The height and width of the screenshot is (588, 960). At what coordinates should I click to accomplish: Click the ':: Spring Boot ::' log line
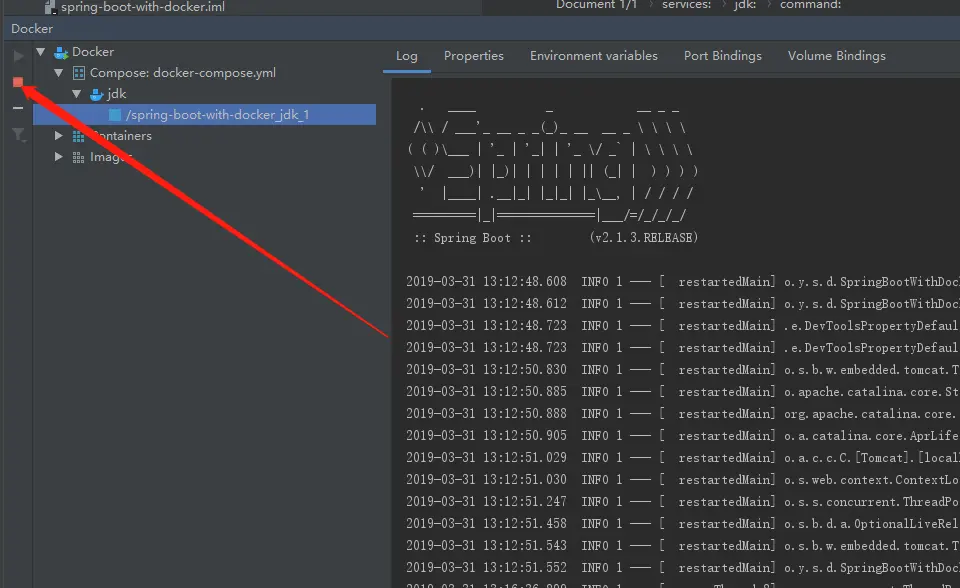473,238
